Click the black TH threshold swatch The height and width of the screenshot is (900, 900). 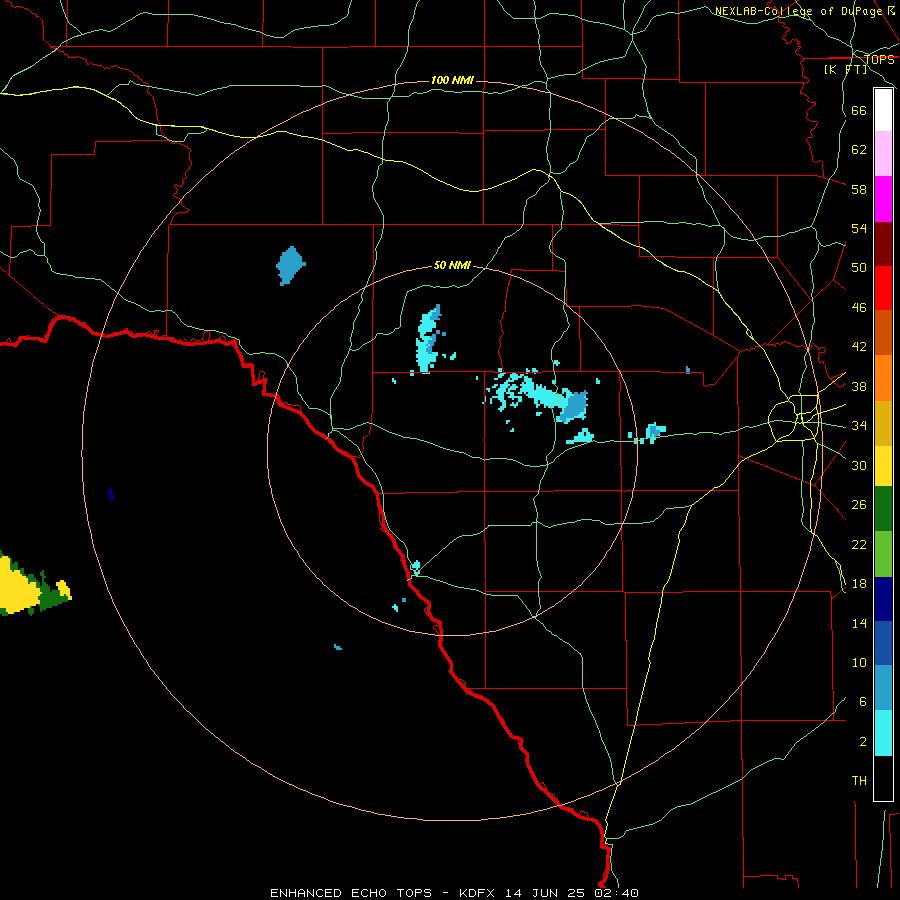[883, 778]
